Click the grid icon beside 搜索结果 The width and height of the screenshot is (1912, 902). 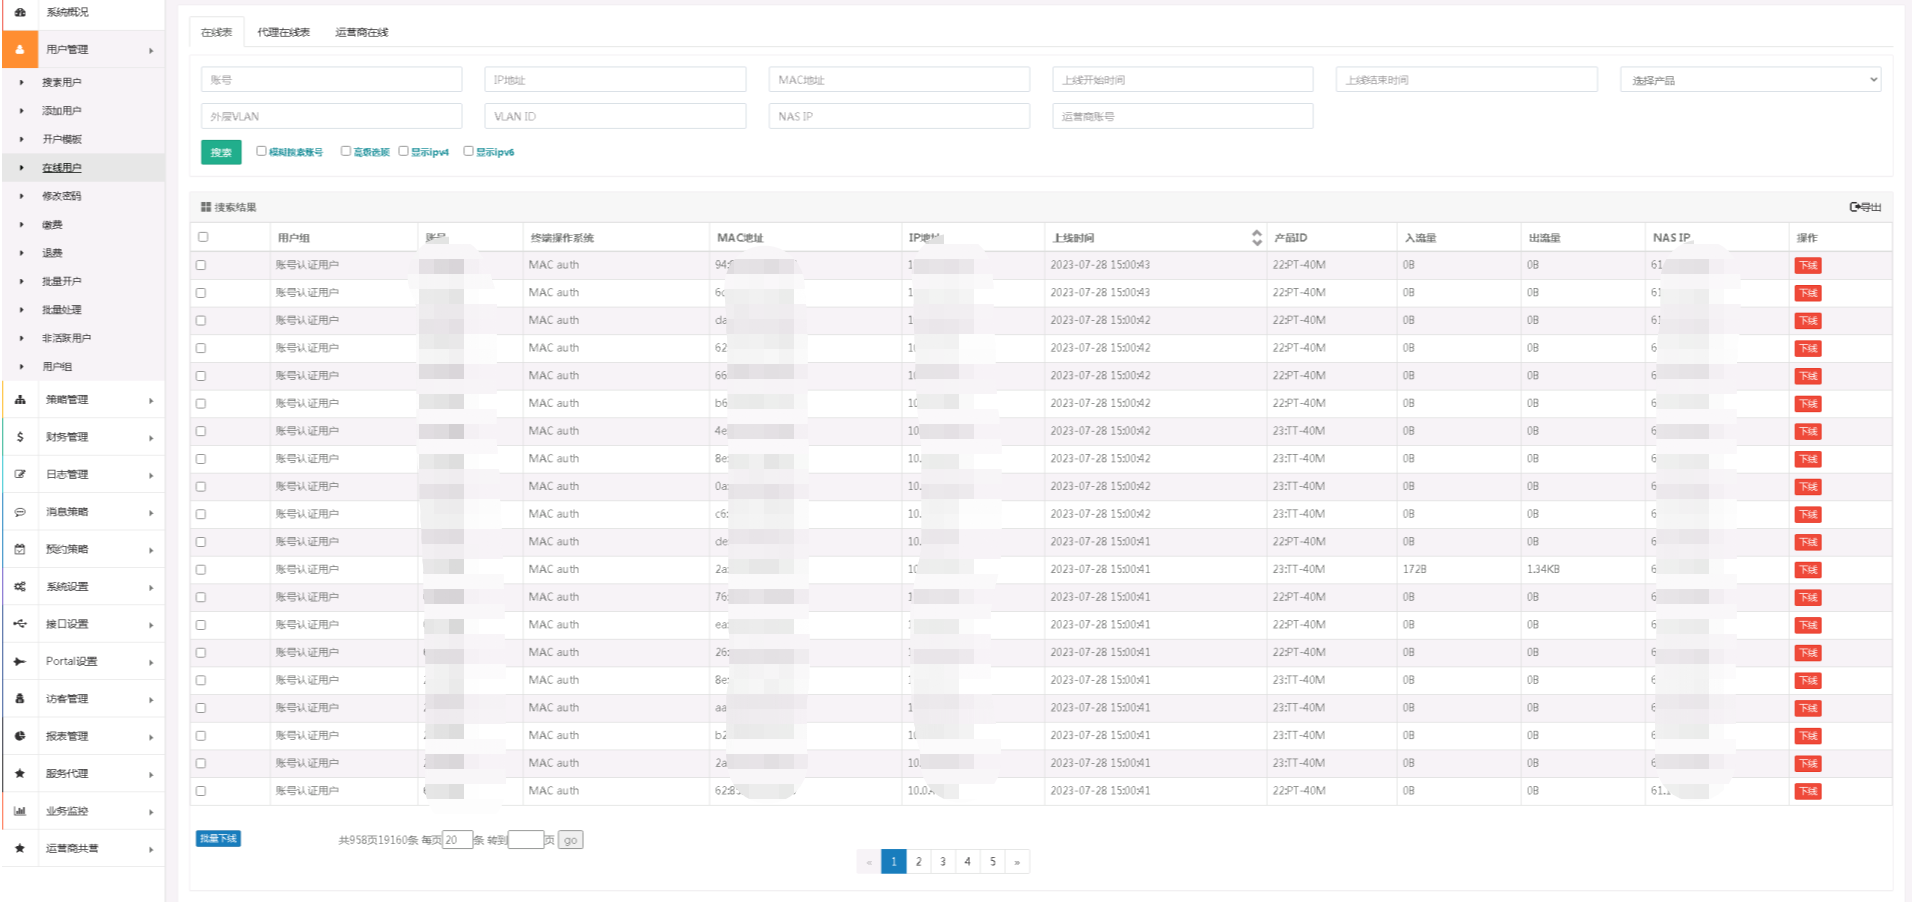click(x=206, y=207)
